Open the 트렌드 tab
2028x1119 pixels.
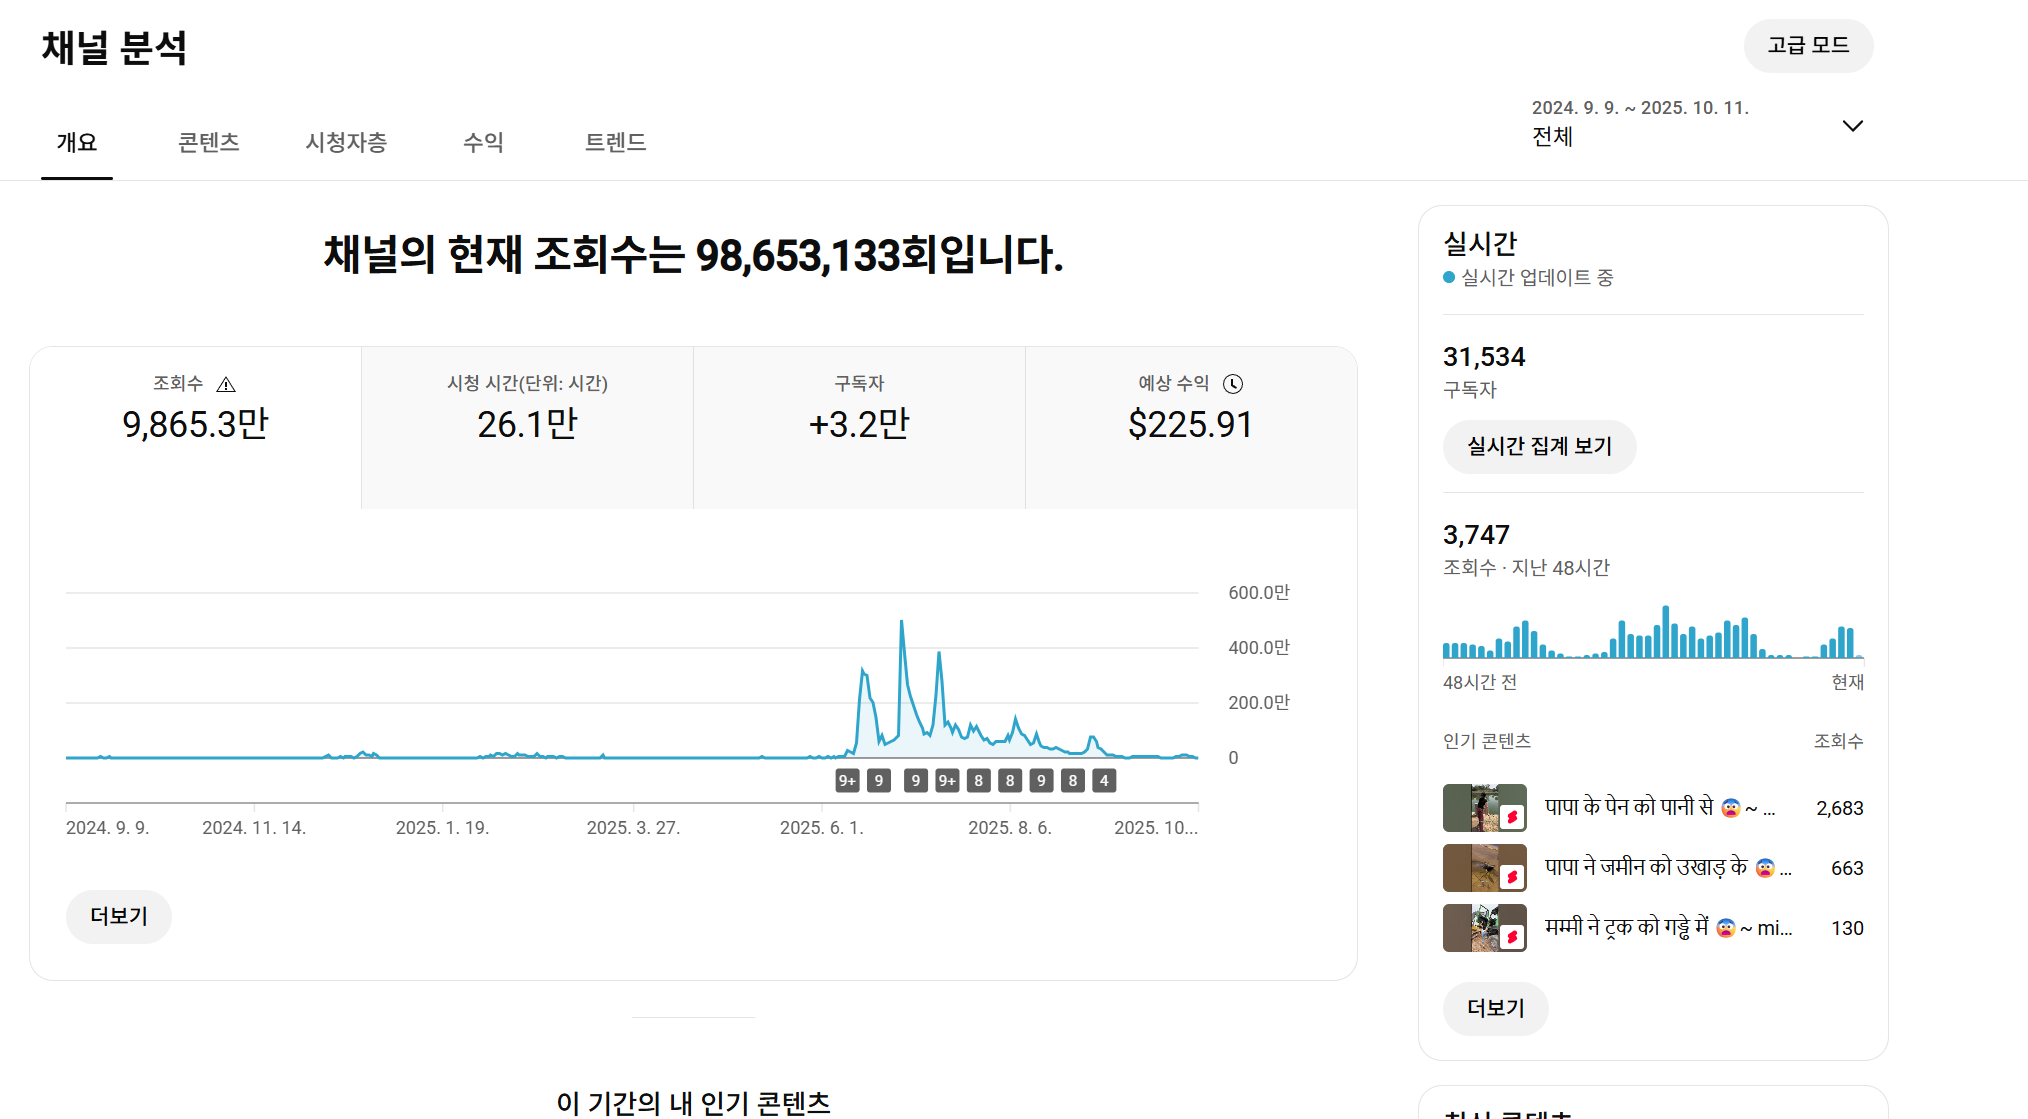pyautogui.click(x=615, y=143)
